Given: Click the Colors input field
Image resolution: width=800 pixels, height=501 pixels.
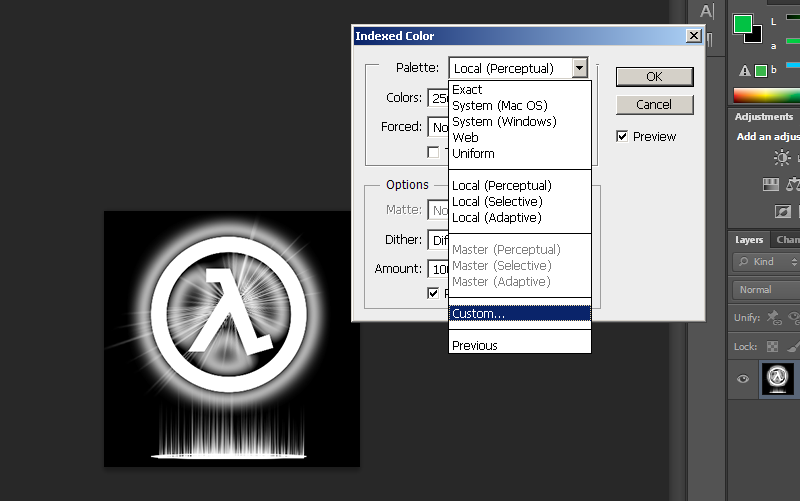Looking at the screenshot, I should (438, 97).
